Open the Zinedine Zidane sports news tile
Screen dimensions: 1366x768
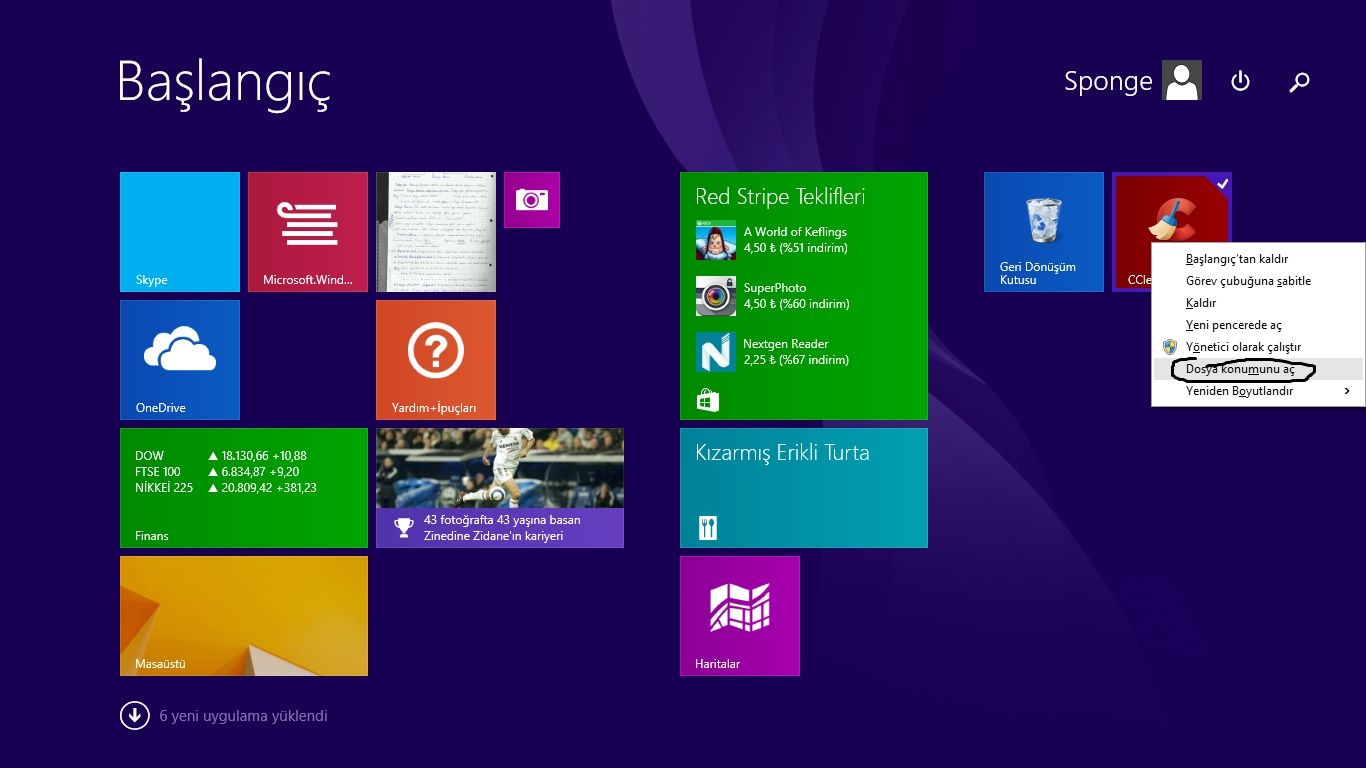pos(500,488)
